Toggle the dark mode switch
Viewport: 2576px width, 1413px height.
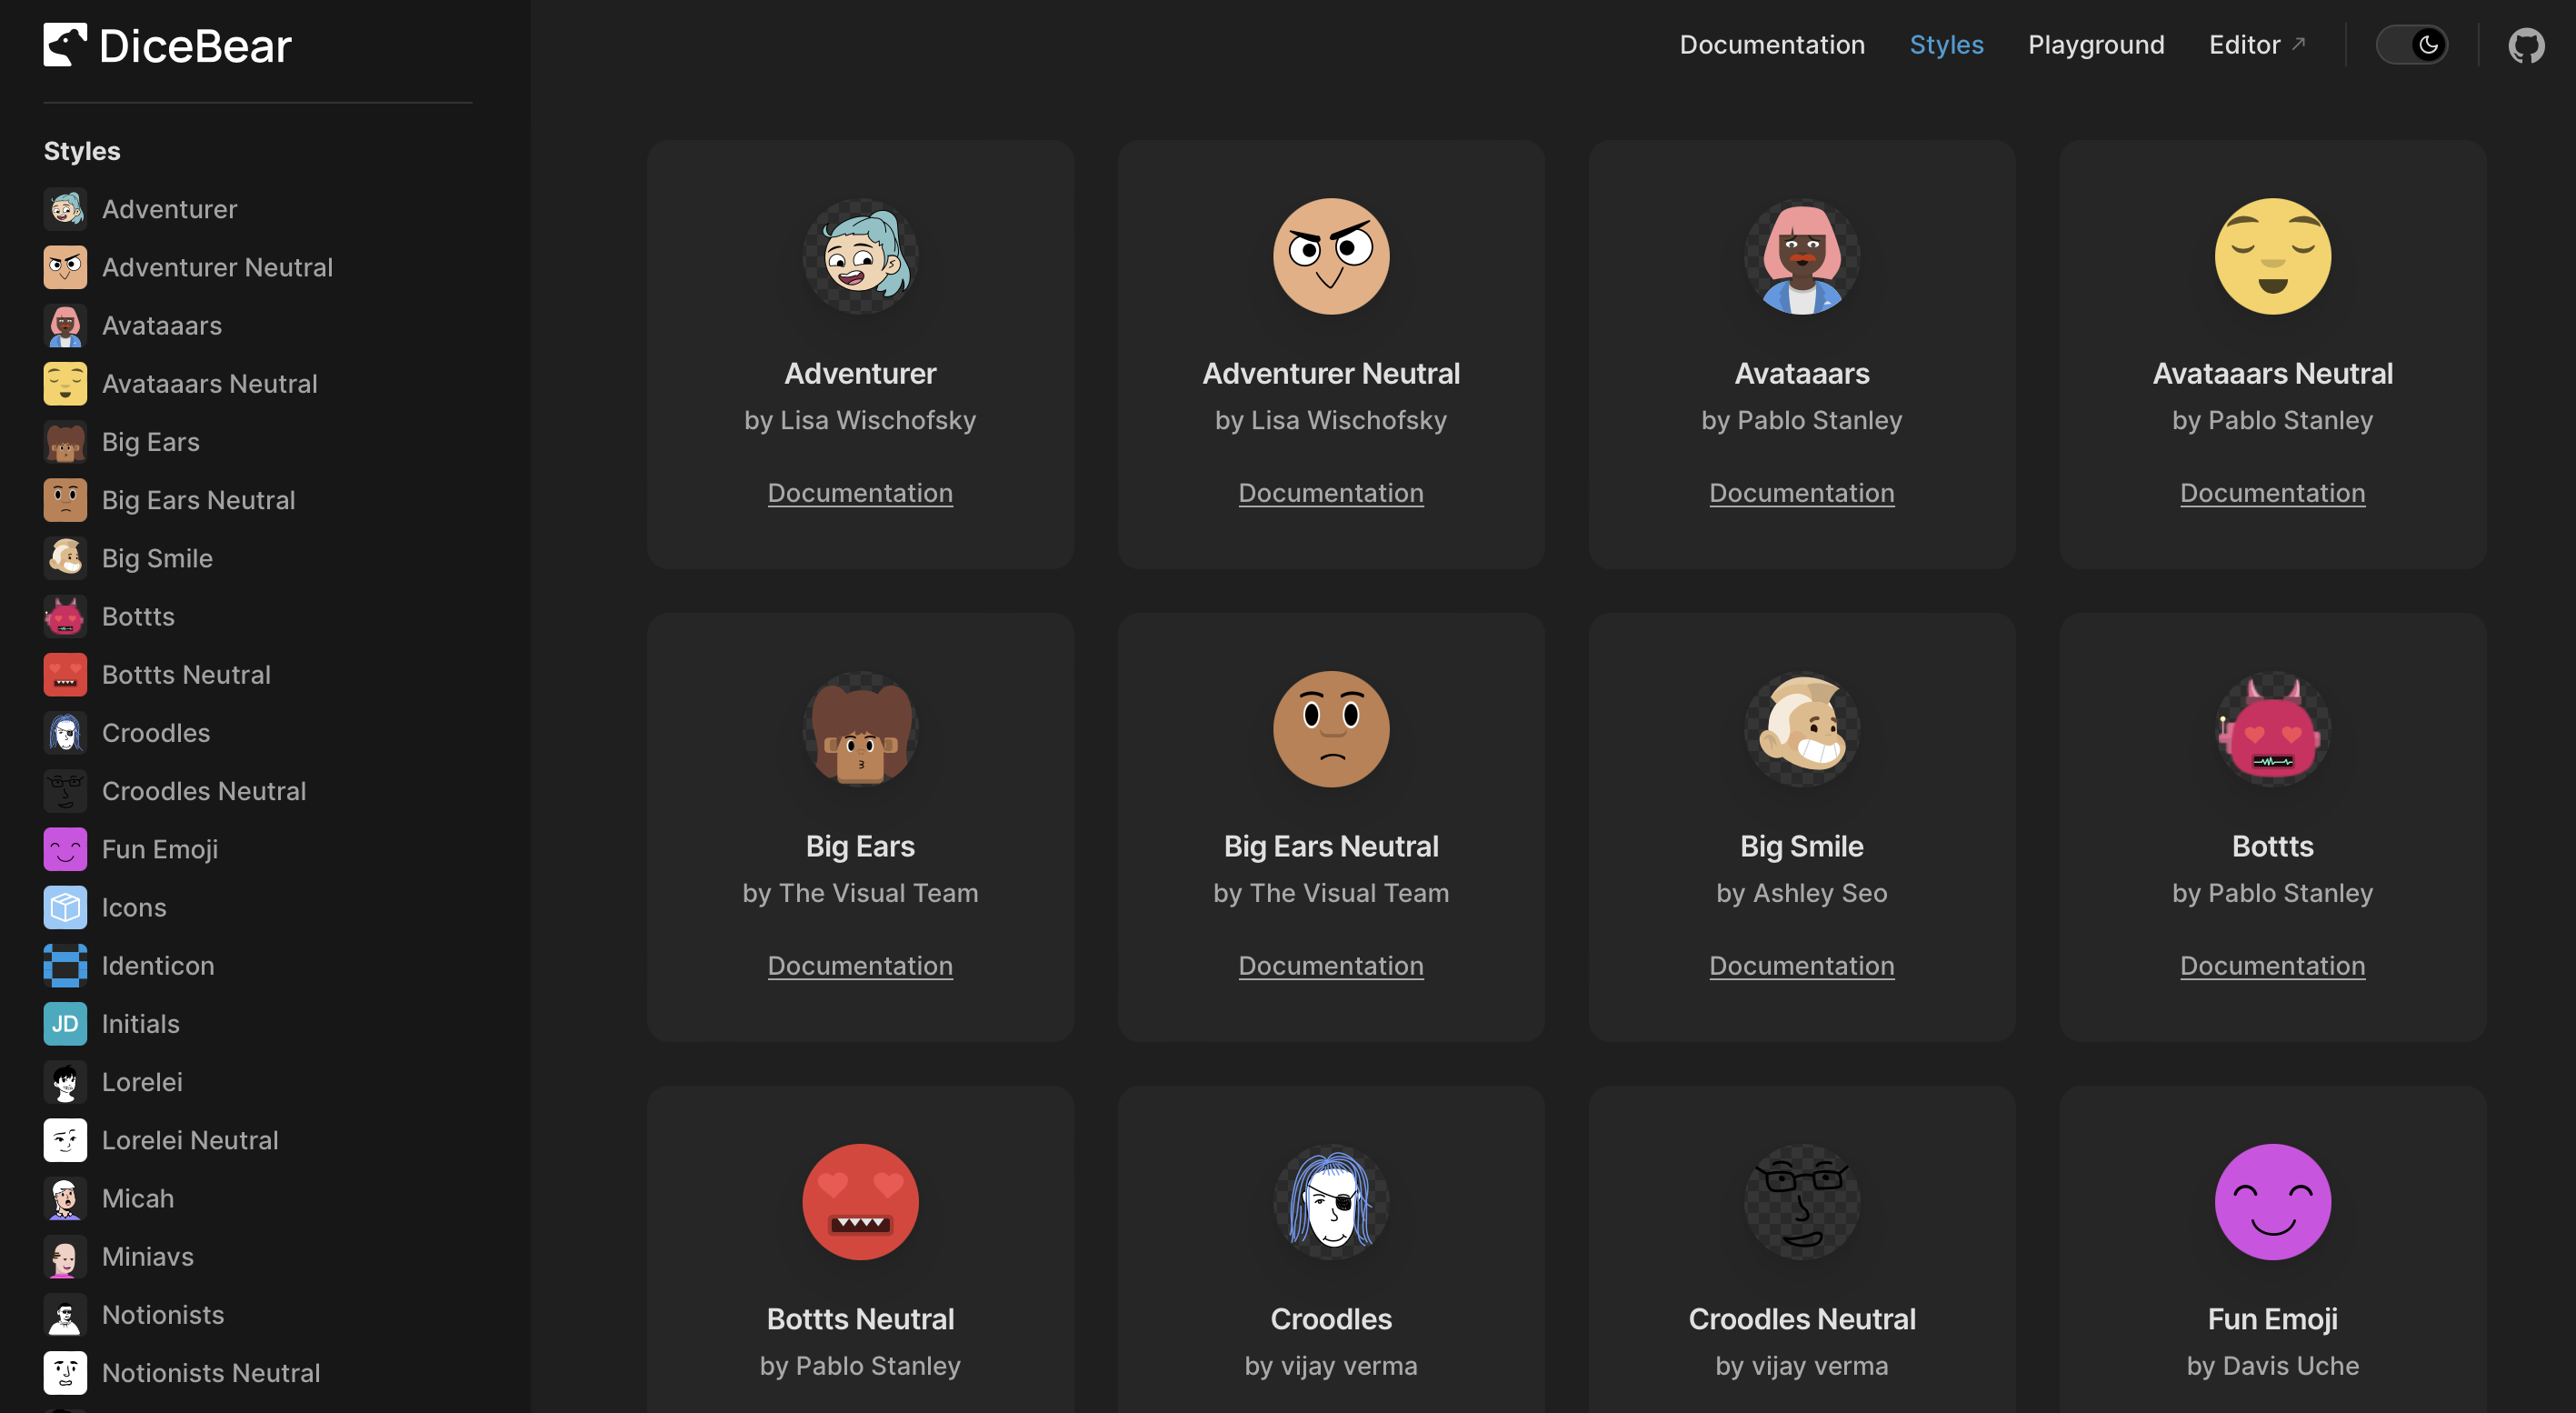pos(2411,45)
